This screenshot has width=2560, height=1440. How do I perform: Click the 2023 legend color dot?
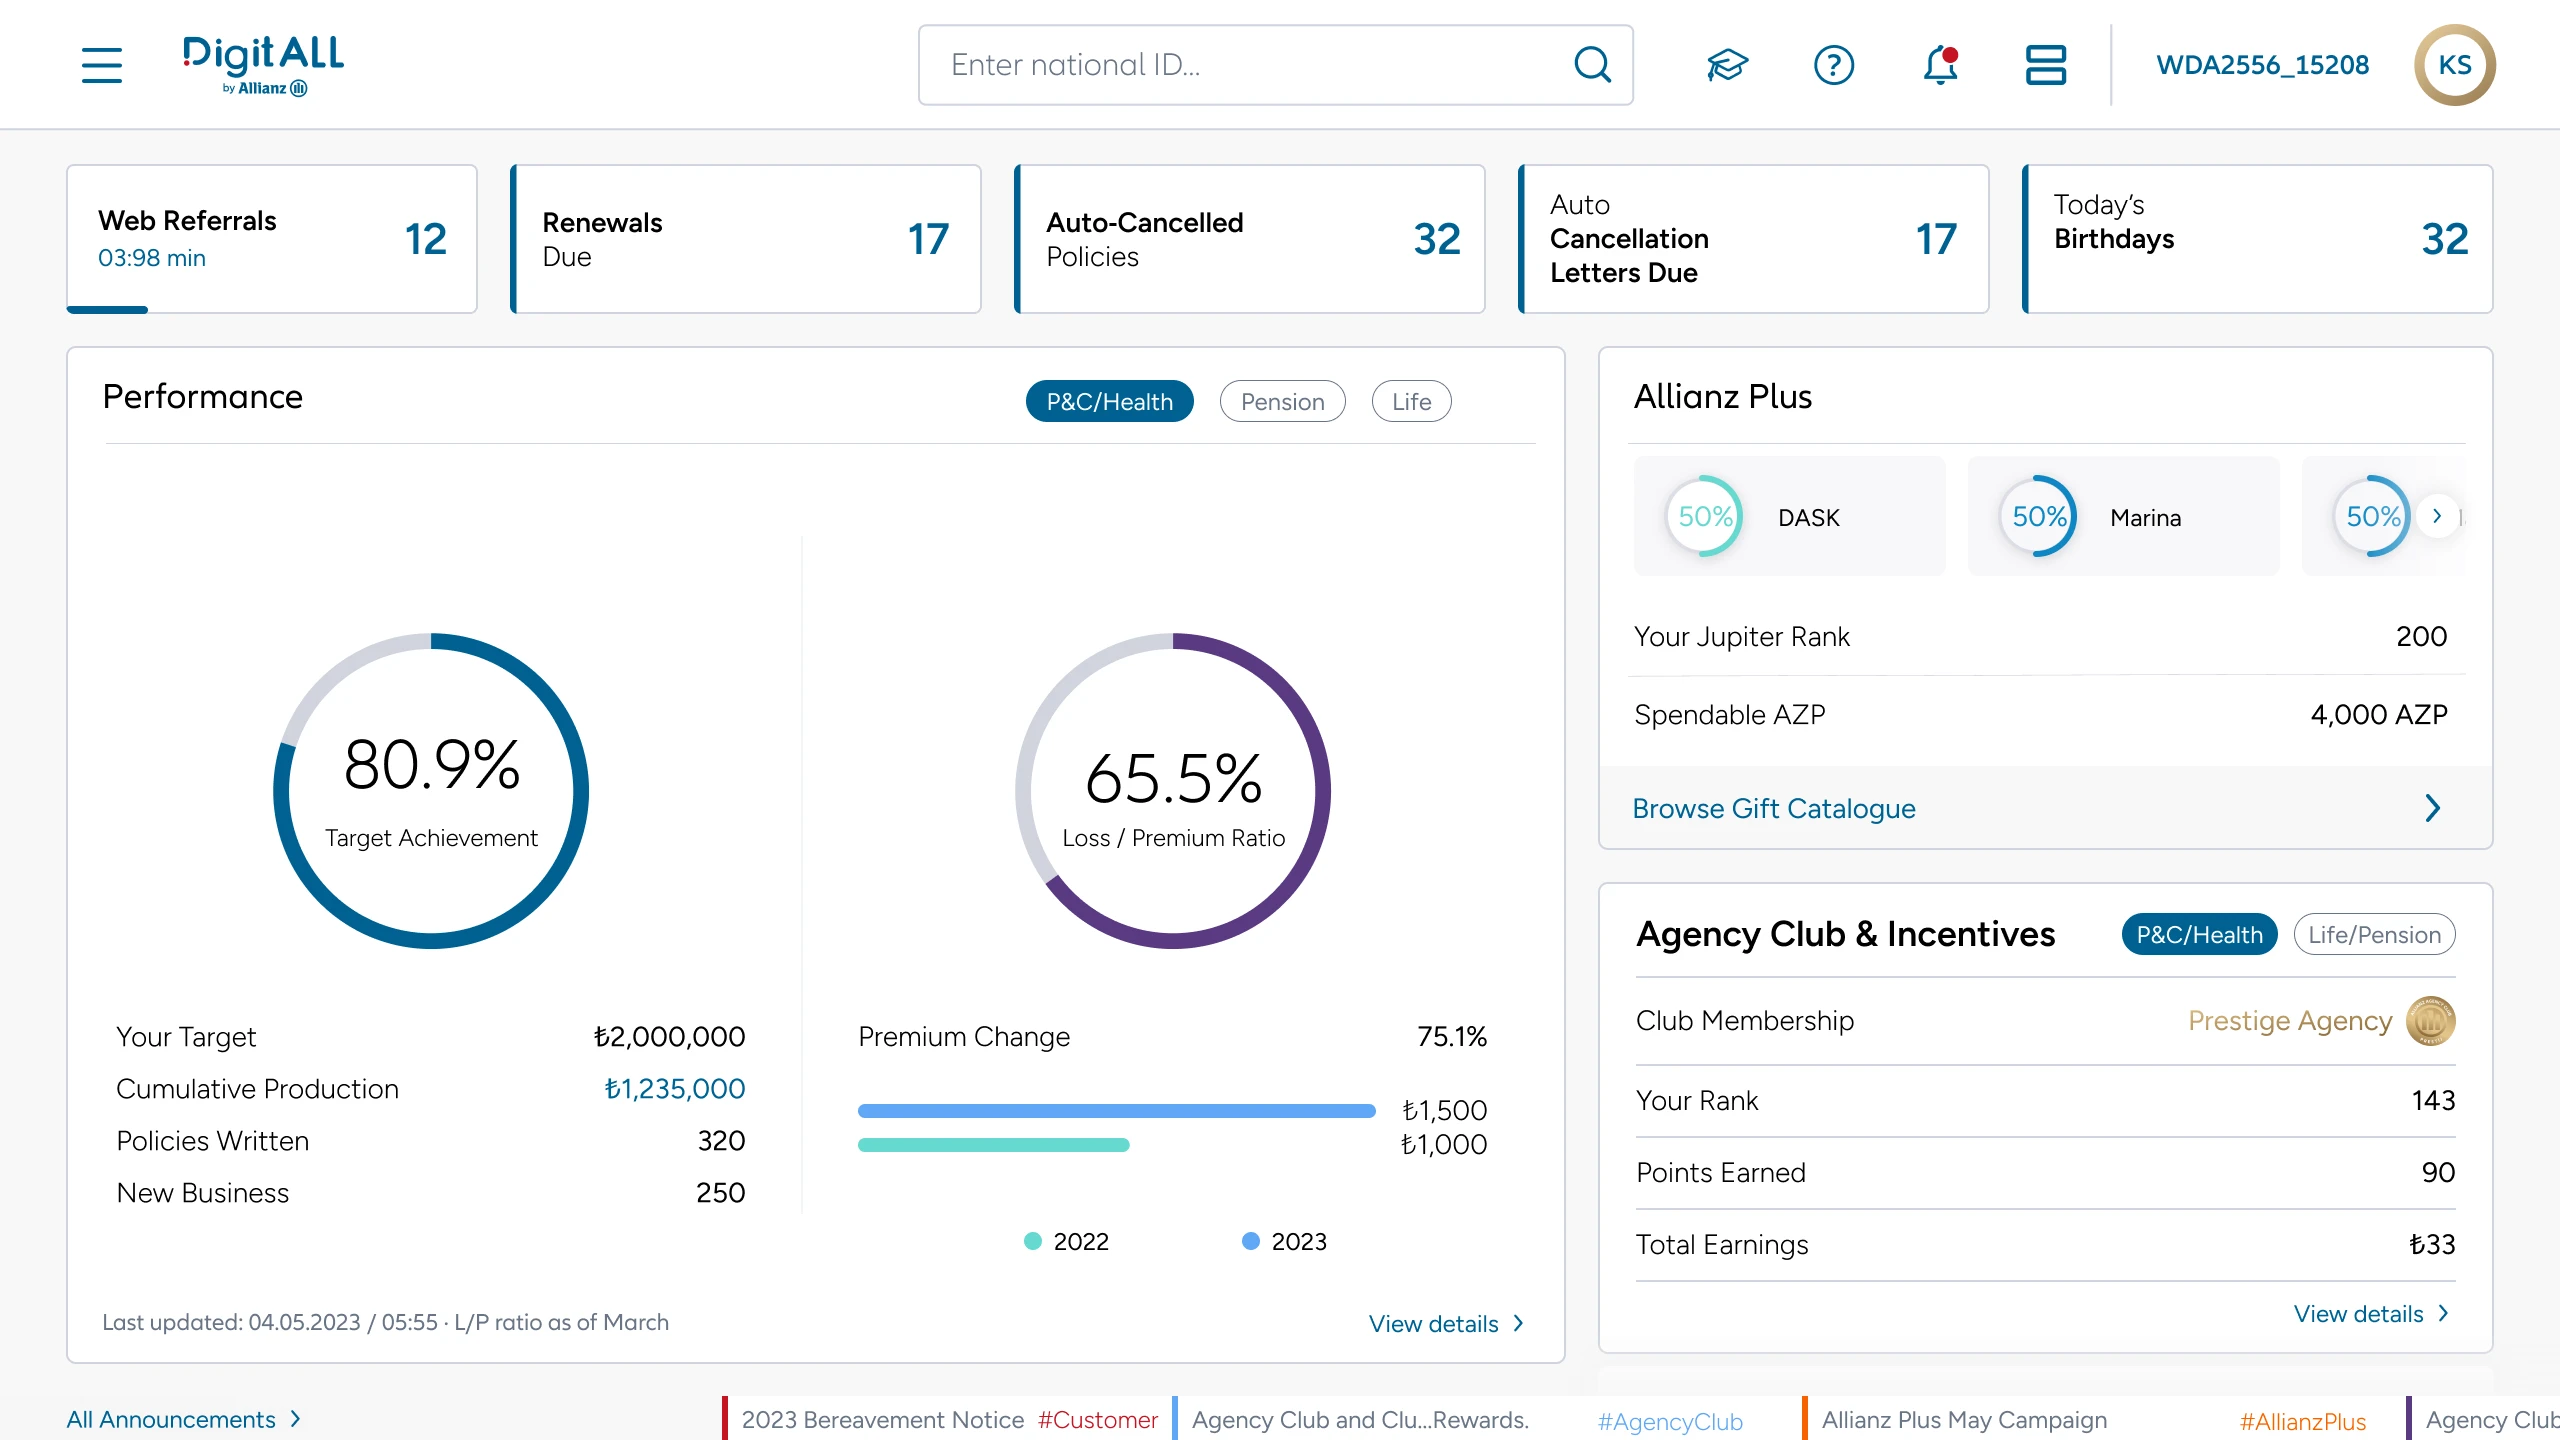(x=1250, y=1241)
